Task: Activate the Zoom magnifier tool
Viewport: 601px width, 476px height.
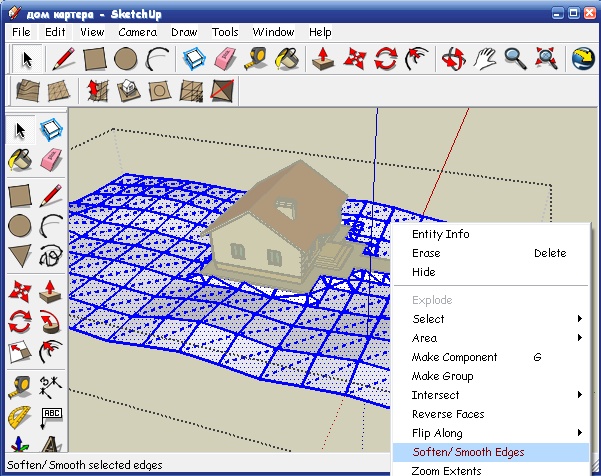Action: pos(516,59)
